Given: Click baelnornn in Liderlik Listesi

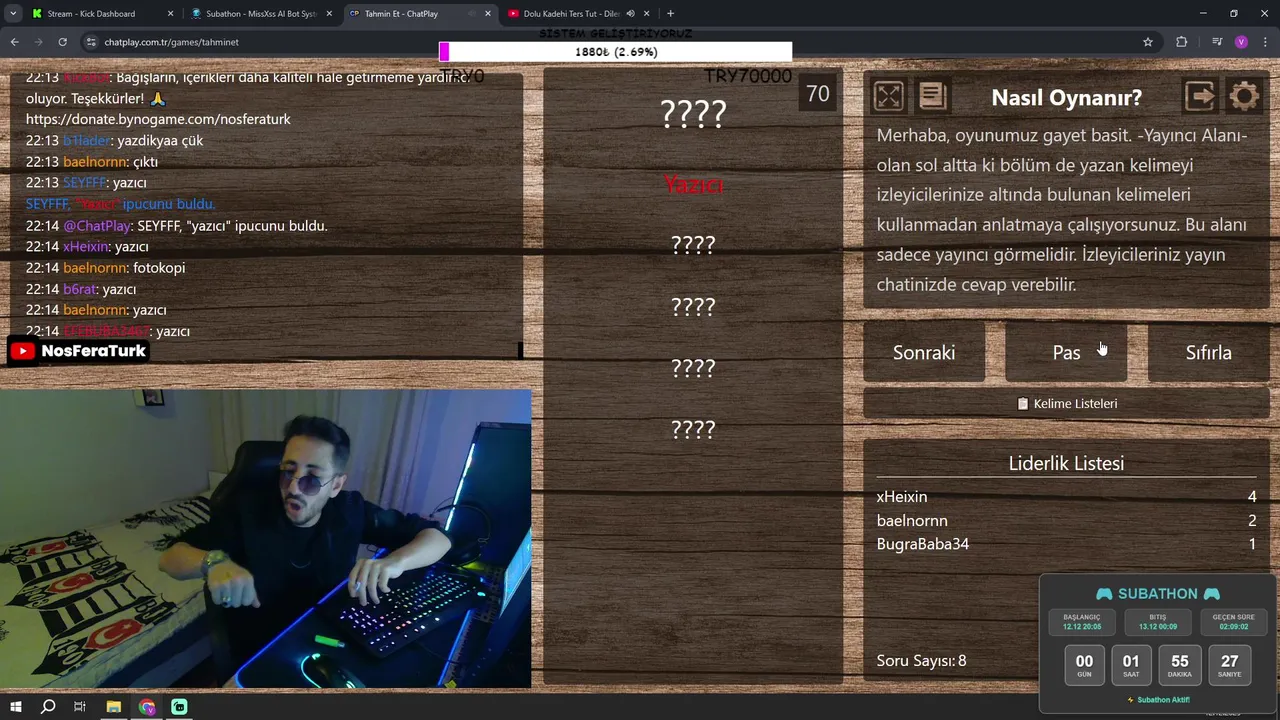Looking at the screenshot, I should (912, 521).
